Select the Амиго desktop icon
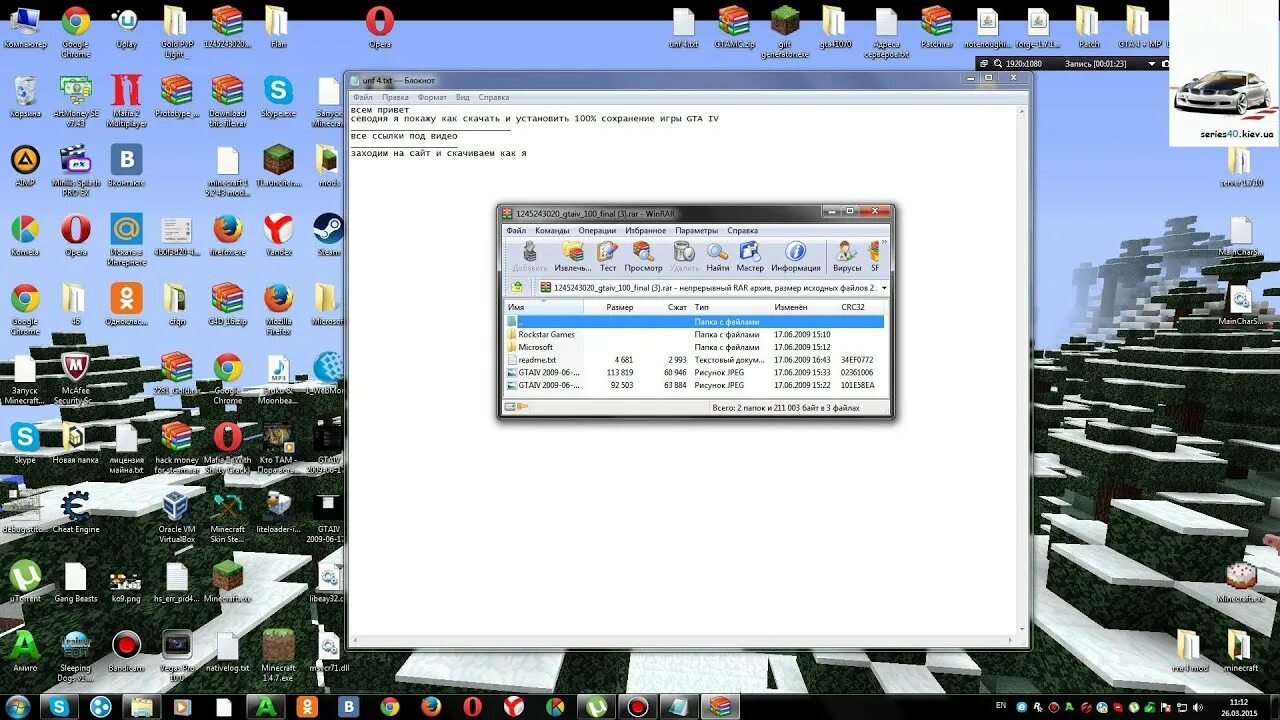Viewport: 1280px width, 720px height. tap(24, 651)
